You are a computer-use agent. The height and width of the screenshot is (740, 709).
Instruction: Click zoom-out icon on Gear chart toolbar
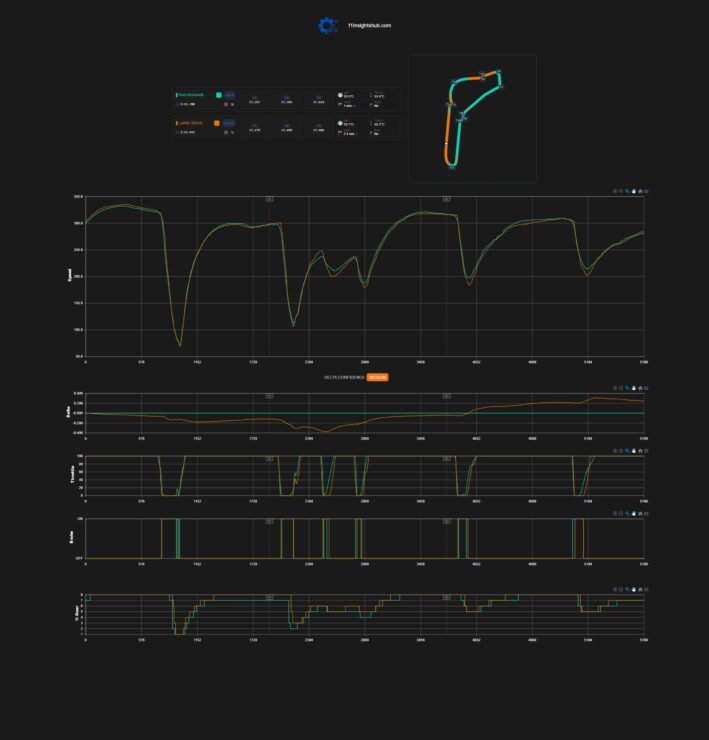pos(621,589)
